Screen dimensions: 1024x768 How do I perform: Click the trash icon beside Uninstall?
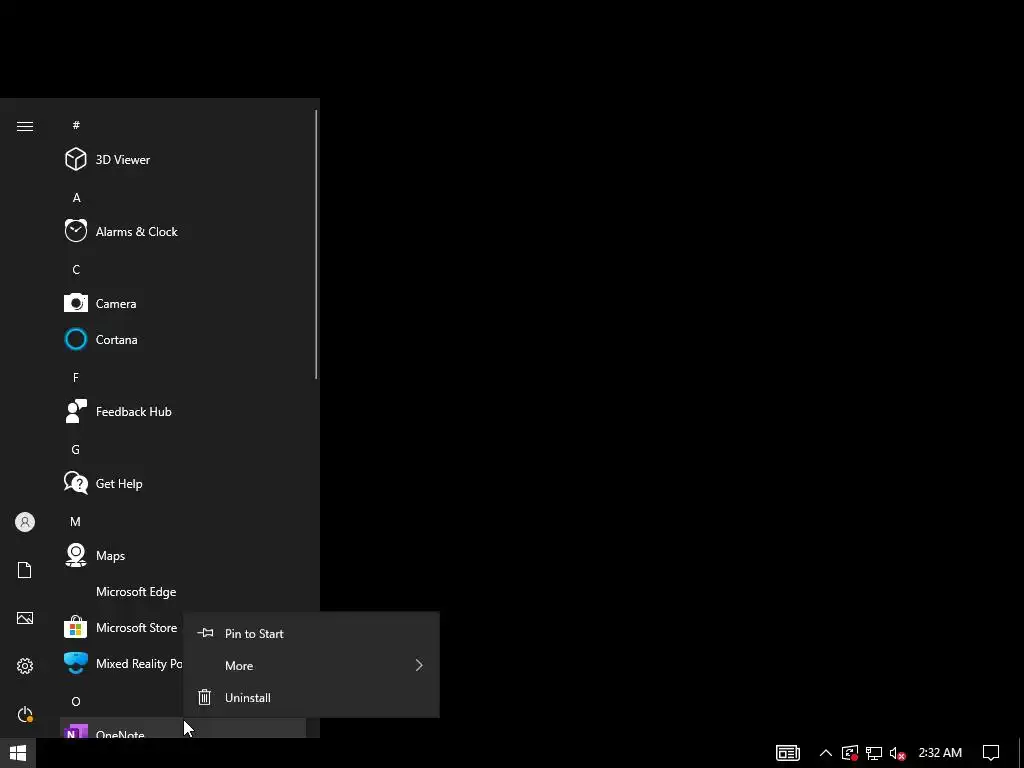[204, 697]
